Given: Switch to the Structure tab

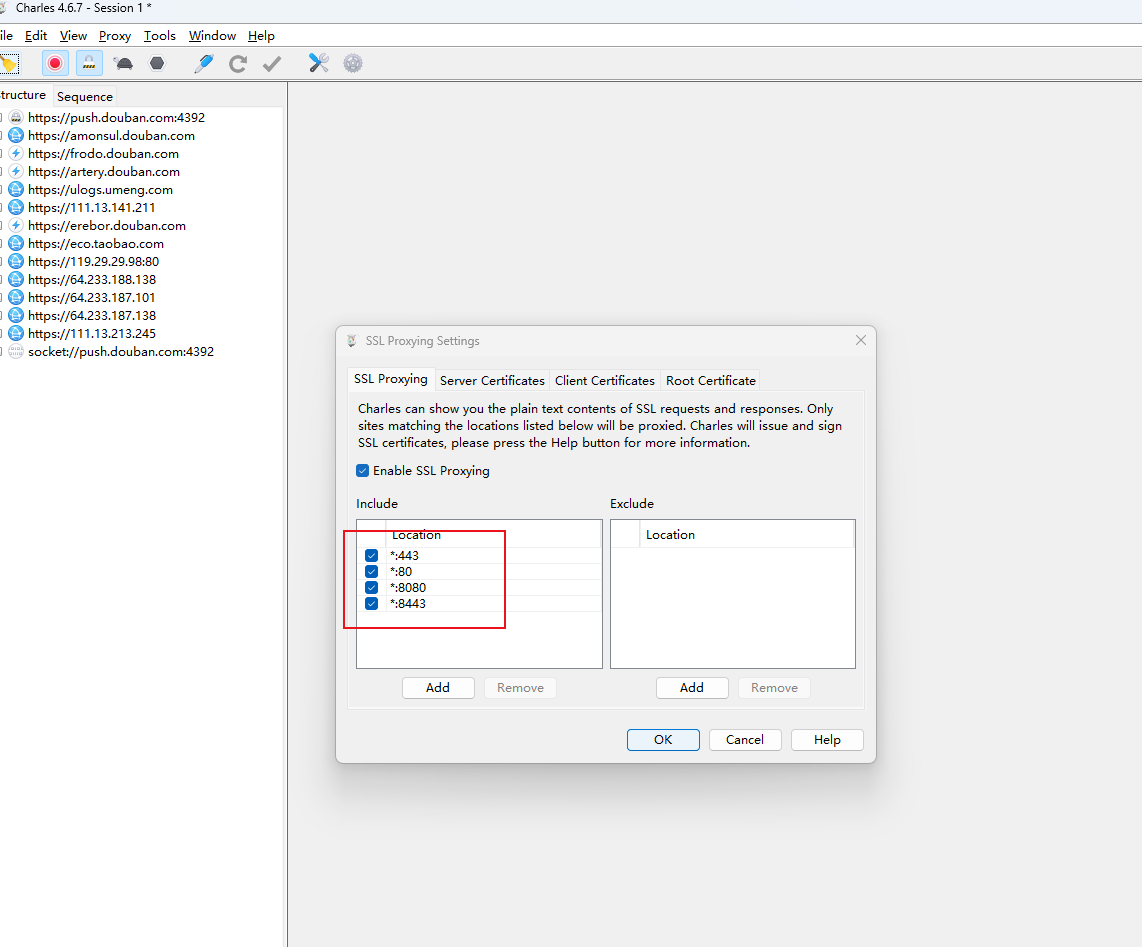Looking at the screenshot, I should [23, 95].
